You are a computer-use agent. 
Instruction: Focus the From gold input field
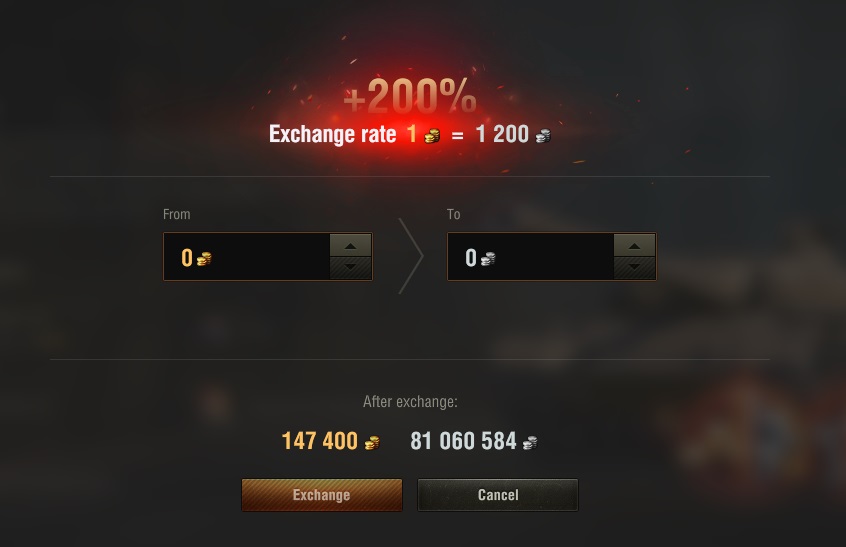[247, 257]
